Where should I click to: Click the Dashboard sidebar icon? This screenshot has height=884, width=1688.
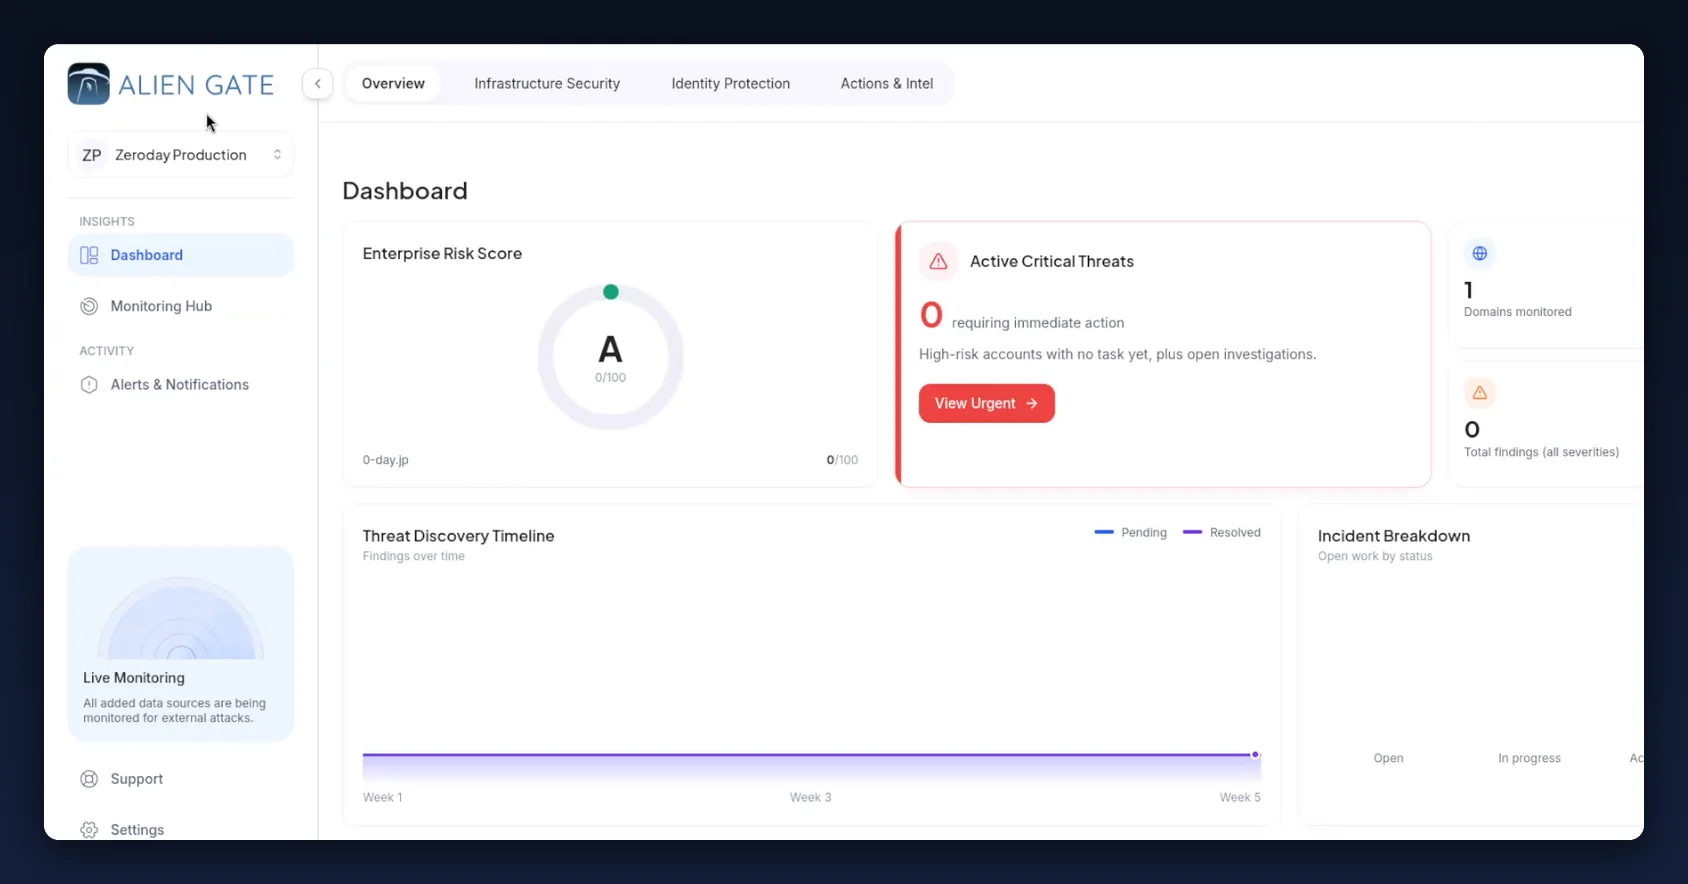click(89, 255)
